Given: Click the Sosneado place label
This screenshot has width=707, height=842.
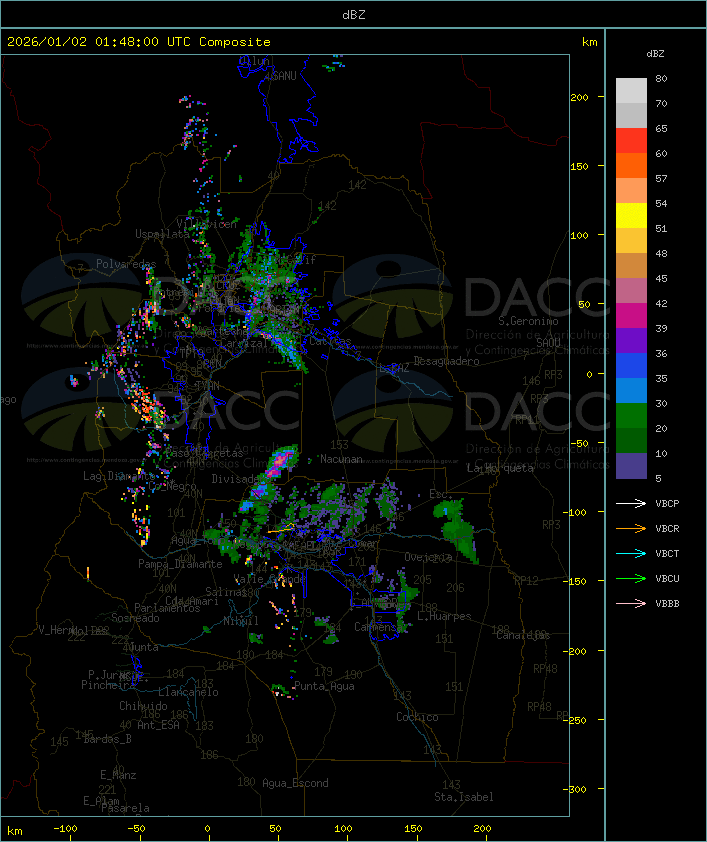Looking at the screenshot, I should [135, 618].
